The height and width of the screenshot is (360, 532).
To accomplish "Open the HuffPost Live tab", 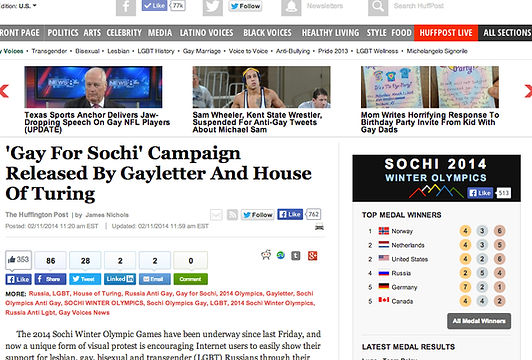I will point(446,33).
